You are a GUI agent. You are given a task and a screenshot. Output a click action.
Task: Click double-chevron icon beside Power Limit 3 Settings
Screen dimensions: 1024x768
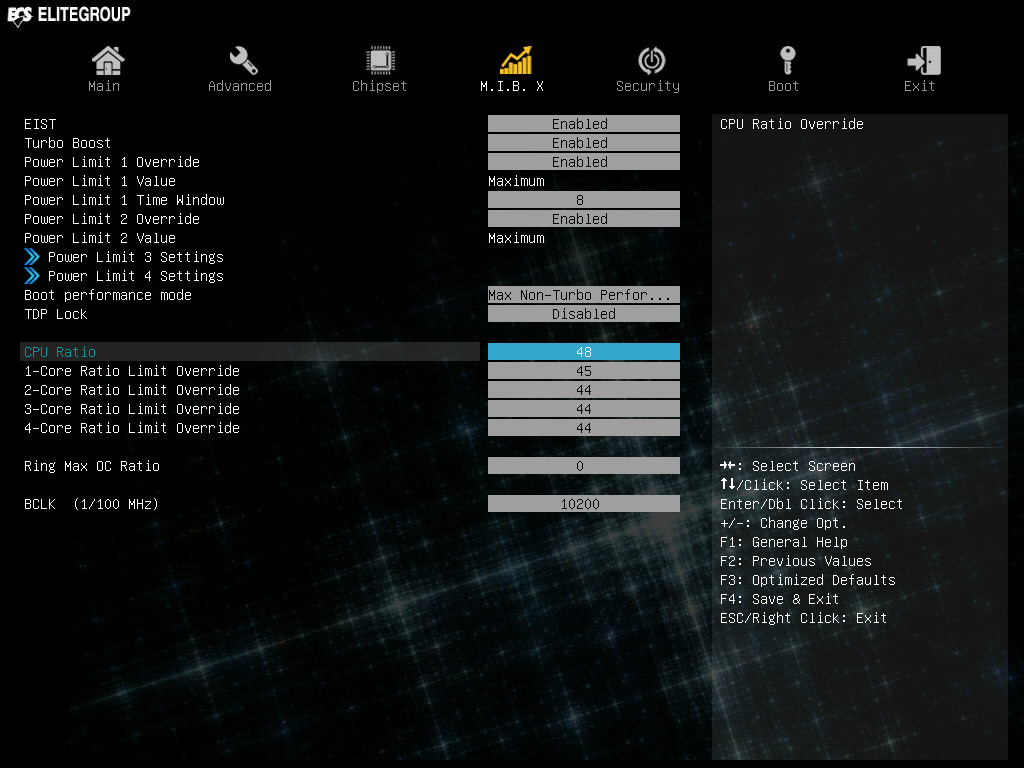(x=32, y=257)
